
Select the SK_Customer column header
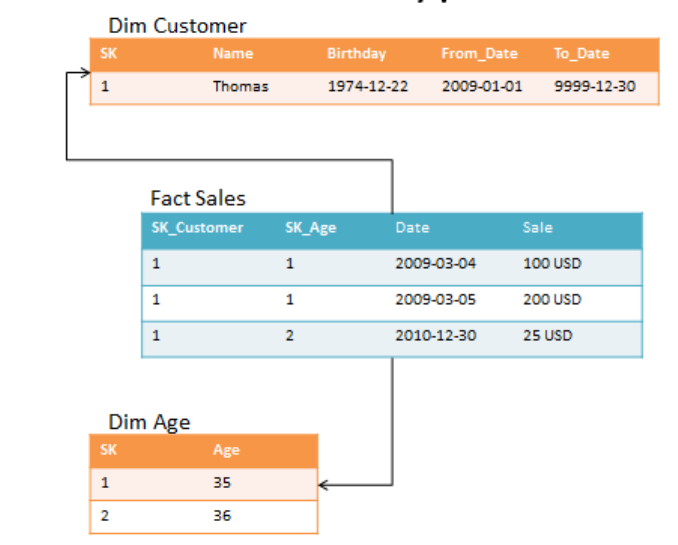click(x=197, y=228)
